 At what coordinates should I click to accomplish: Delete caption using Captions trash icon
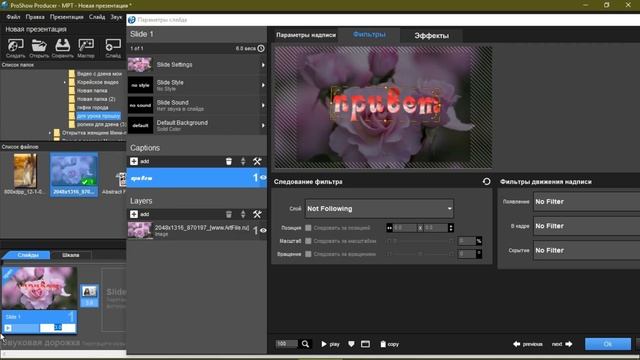229,161
